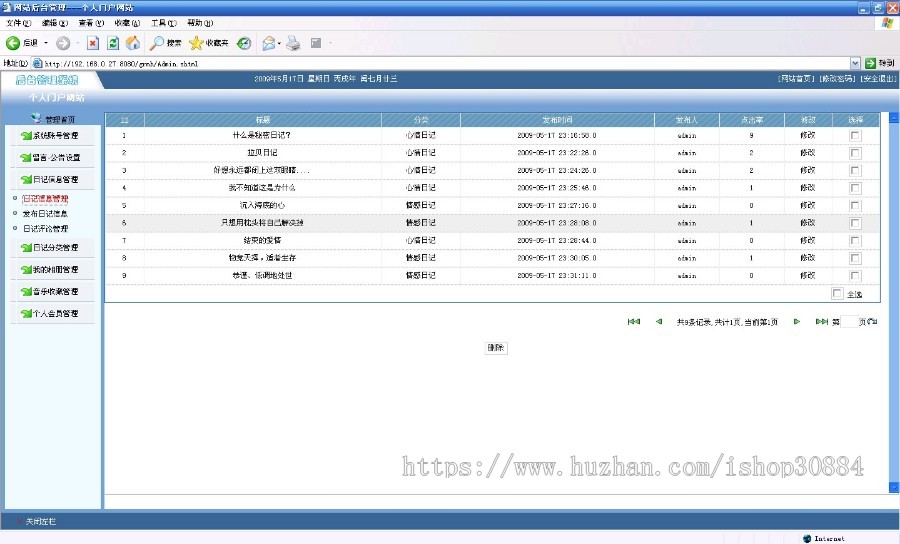The width and height of the screenshot is (900, 544).
Task: Click the Internet zone globe in status bar
Action: [807, 538]
